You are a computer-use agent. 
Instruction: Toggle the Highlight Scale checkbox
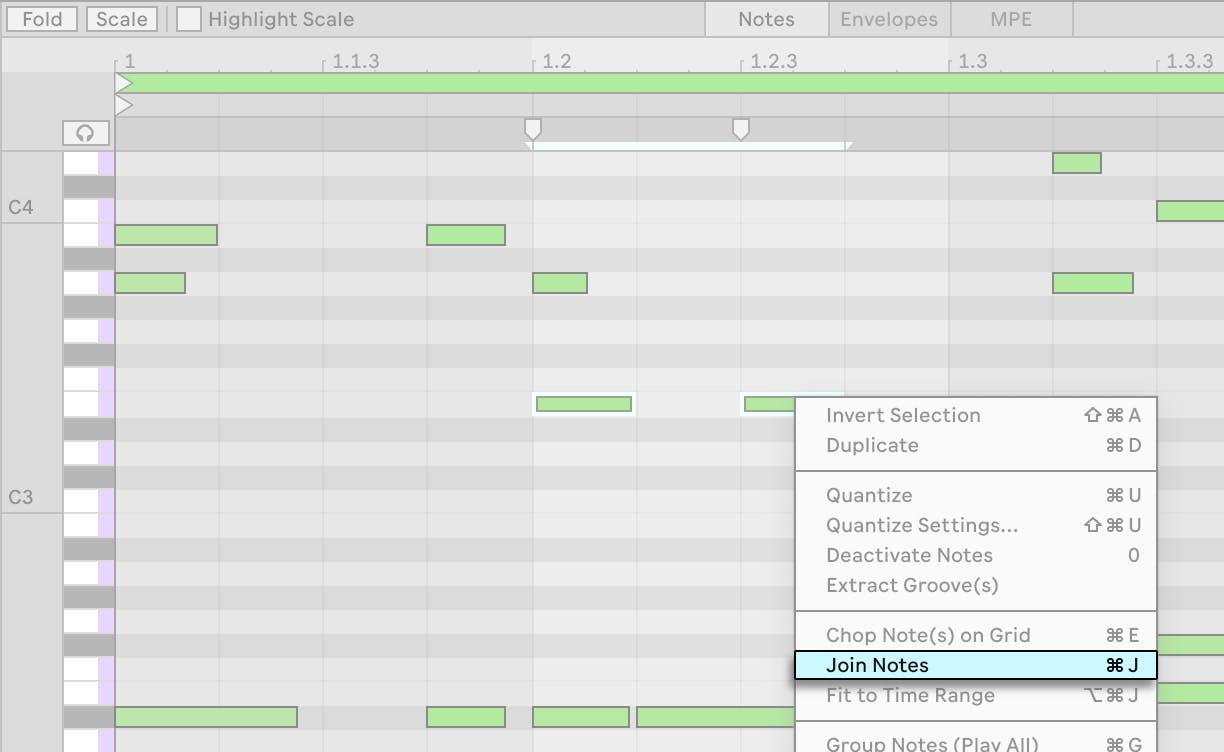point(189,18)
